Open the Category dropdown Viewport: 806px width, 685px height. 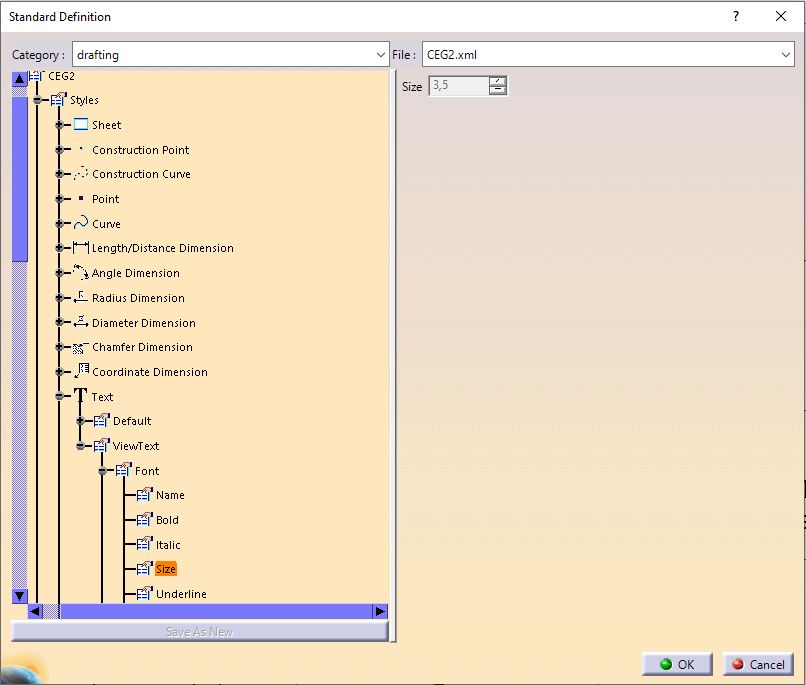click(380, 55)
